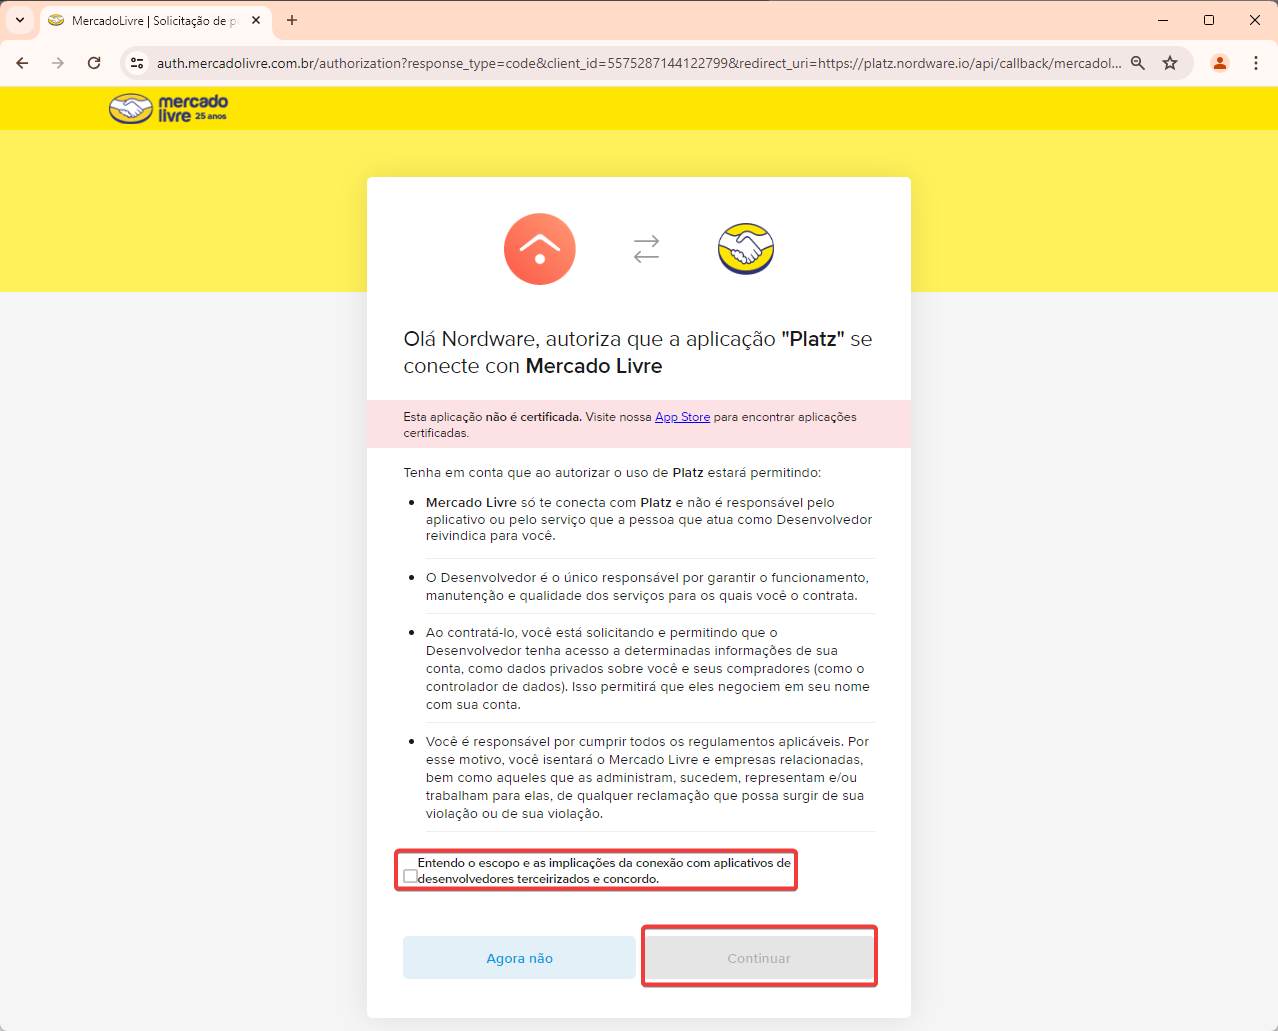Click 'O Desenvolvedor é o único responsável' bullet
1278x1031 pixels.
coord(647,586)
